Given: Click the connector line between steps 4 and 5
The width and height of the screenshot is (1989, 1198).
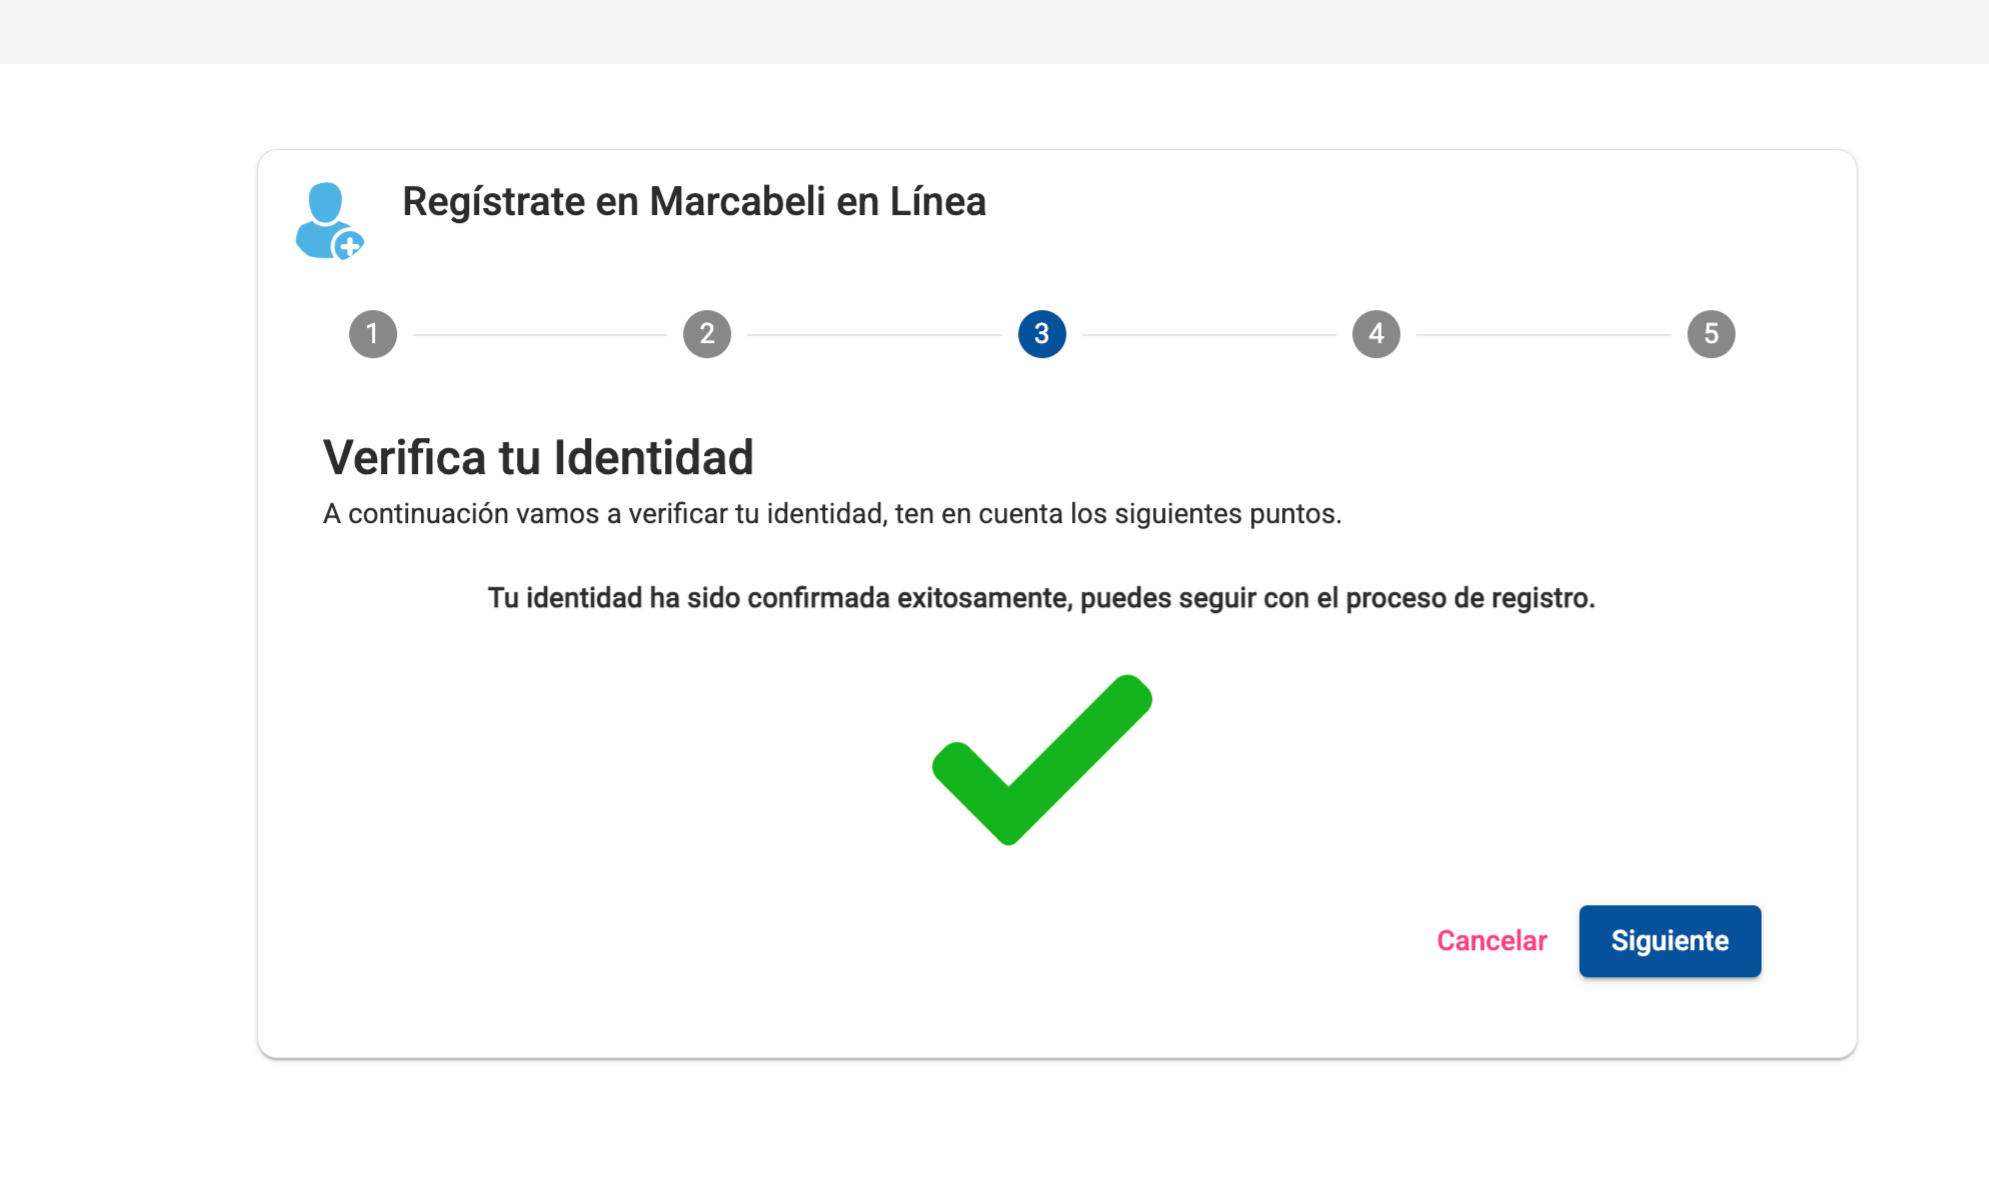Looking at the screenshot, I should point(1543,335).
